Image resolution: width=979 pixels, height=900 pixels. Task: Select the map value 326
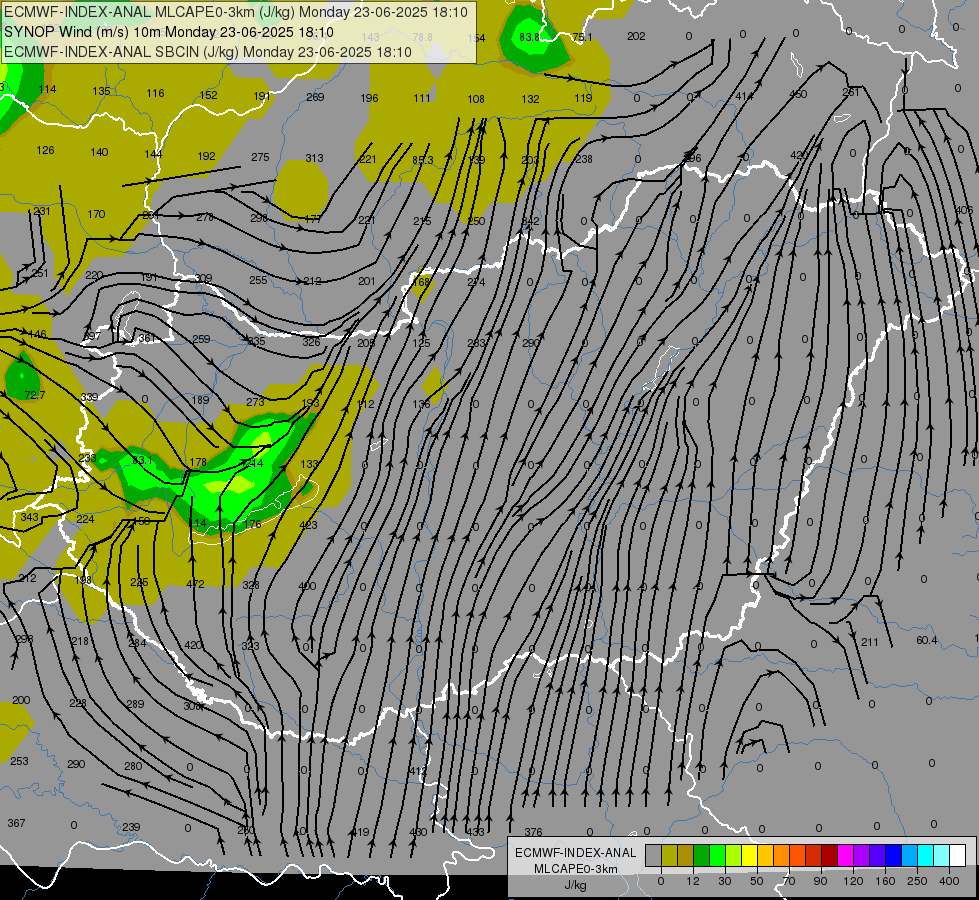[311, 342]
